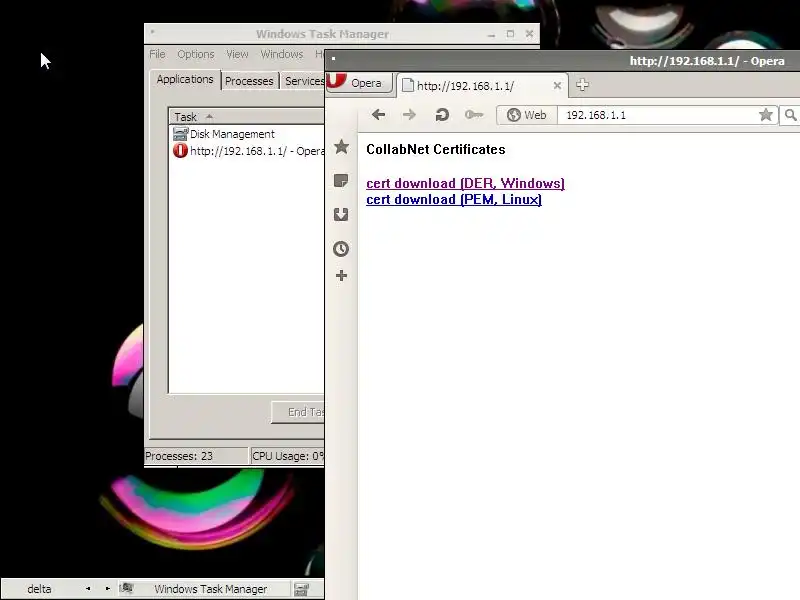800x600 pixels.
Task: Switch to Applications tab in Task Manager
Action: pyautogui.click(x=185, y=80)
